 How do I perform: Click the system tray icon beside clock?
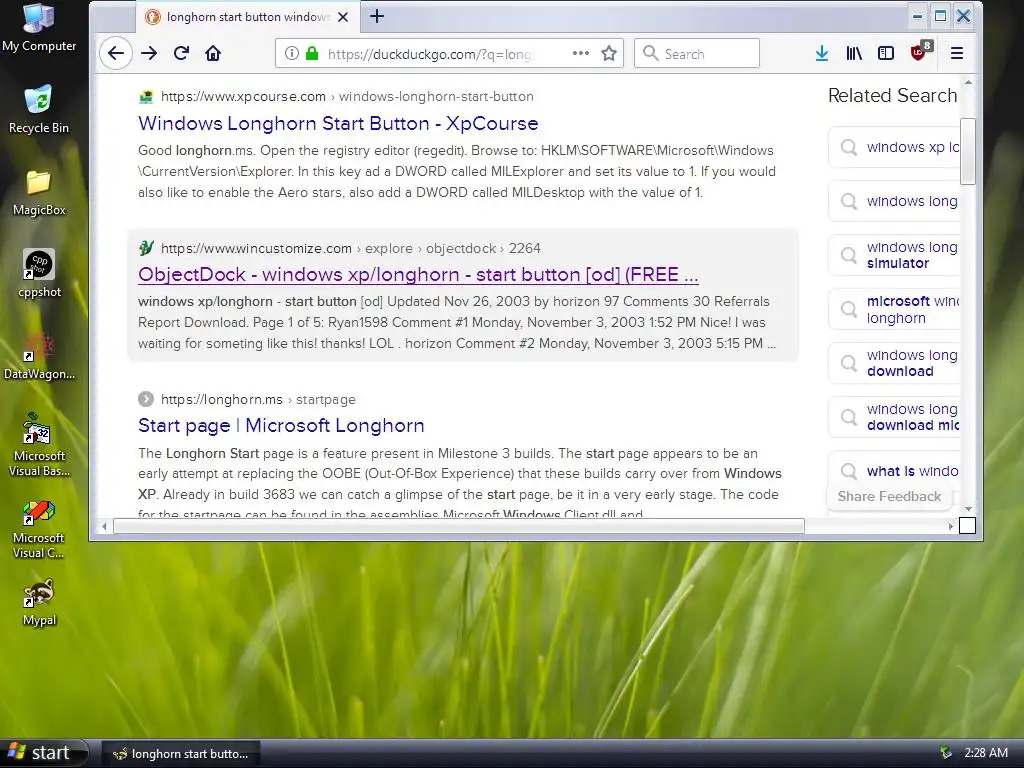coord(945,753)
